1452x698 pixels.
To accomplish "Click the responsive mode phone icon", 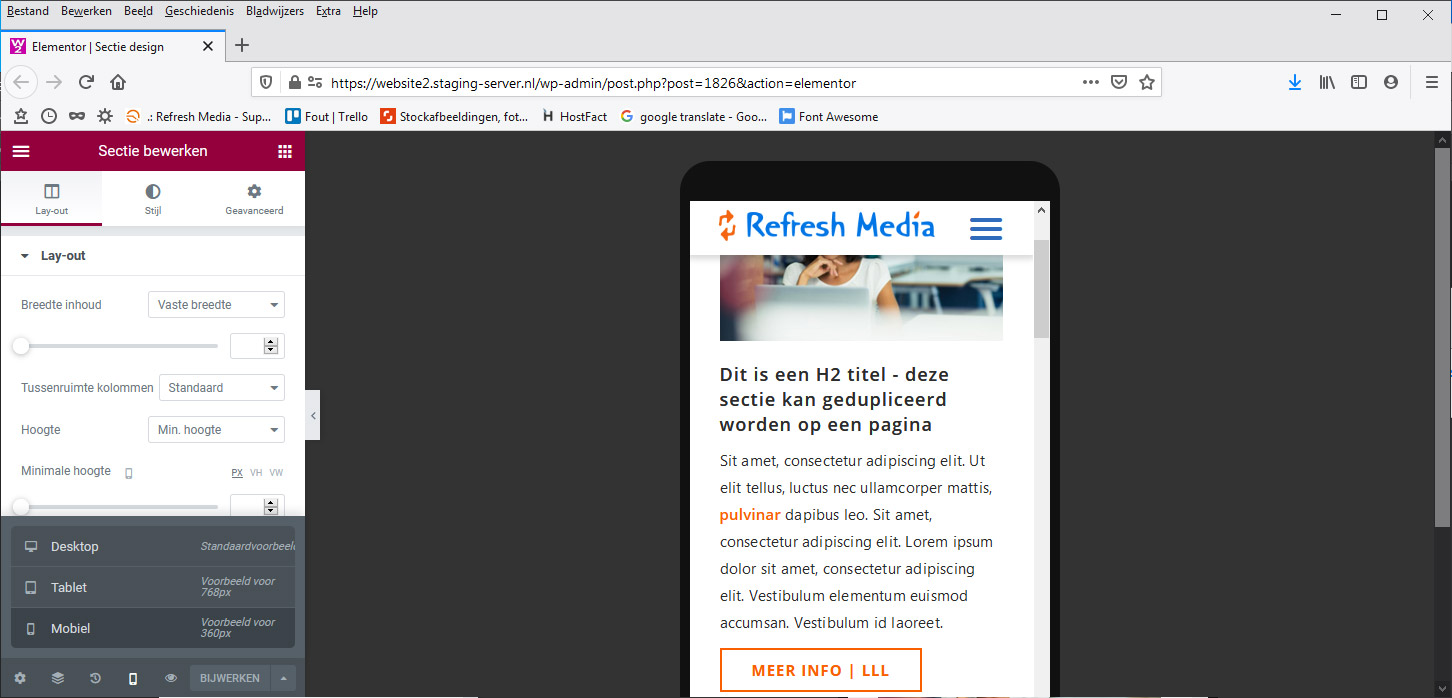I will (133, 678).
